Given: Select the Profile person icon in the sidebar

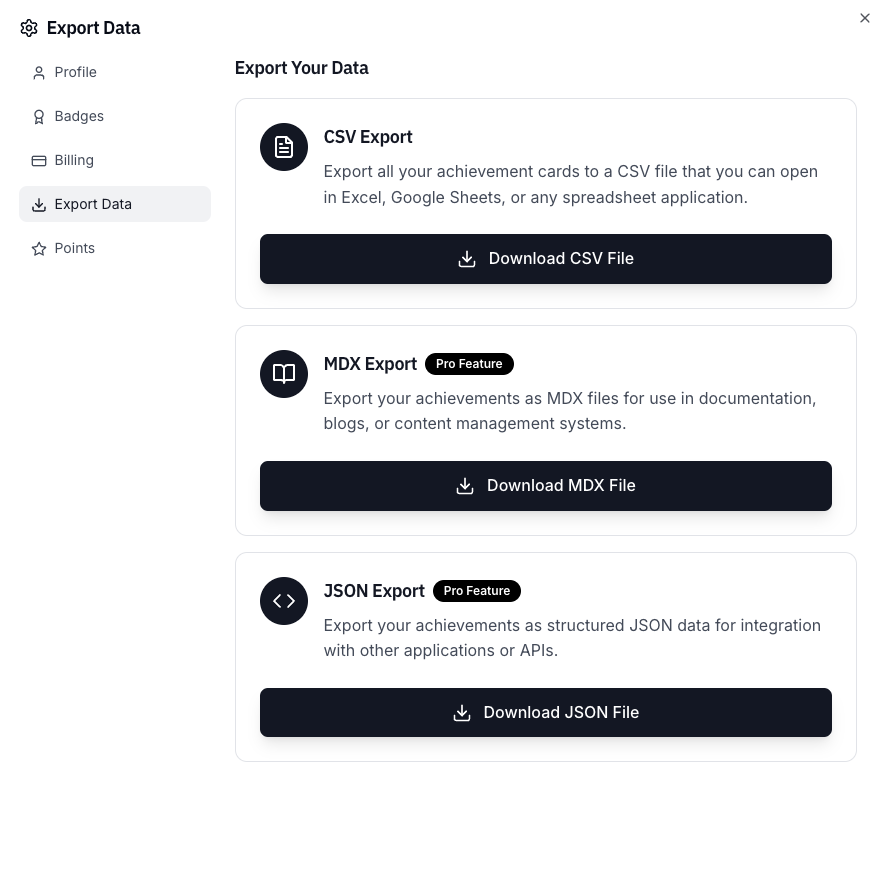Looking at the screenshot, I should (39, 72).
